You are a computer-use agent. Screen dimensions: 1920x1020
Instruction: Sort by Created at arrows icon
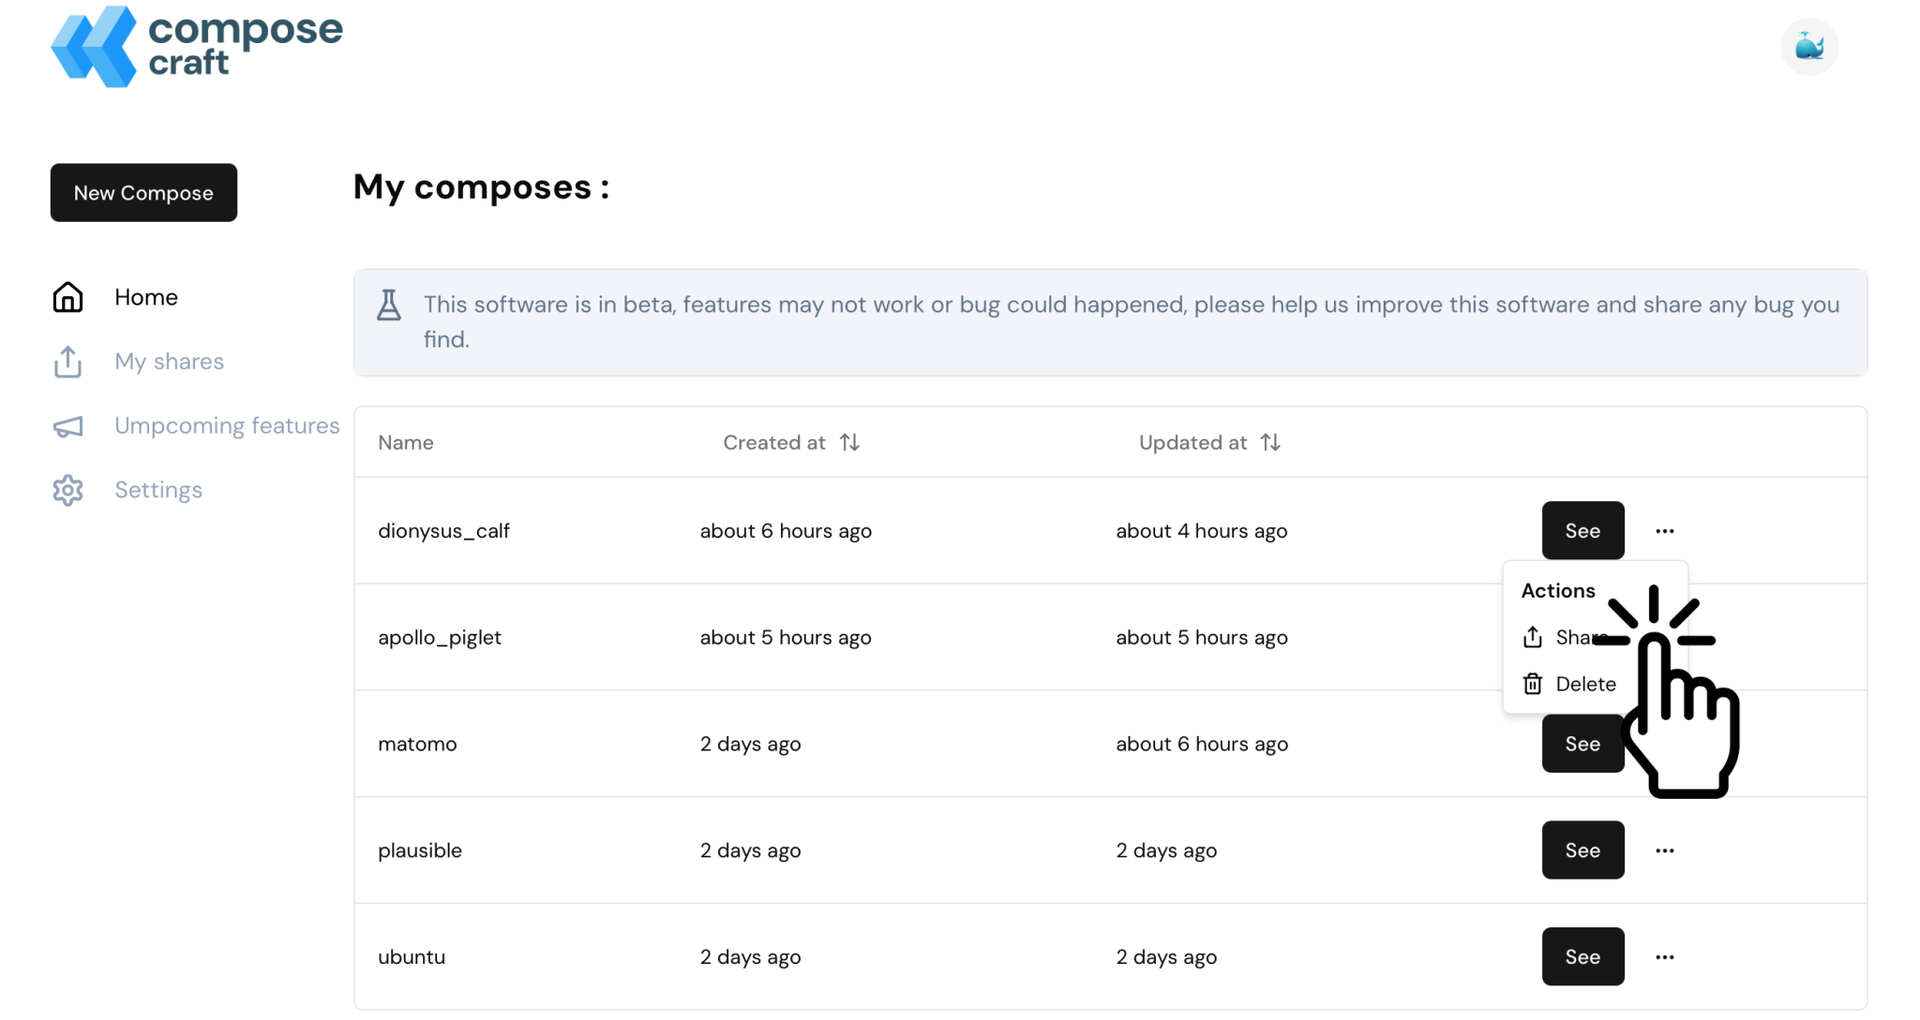(850, 442)
